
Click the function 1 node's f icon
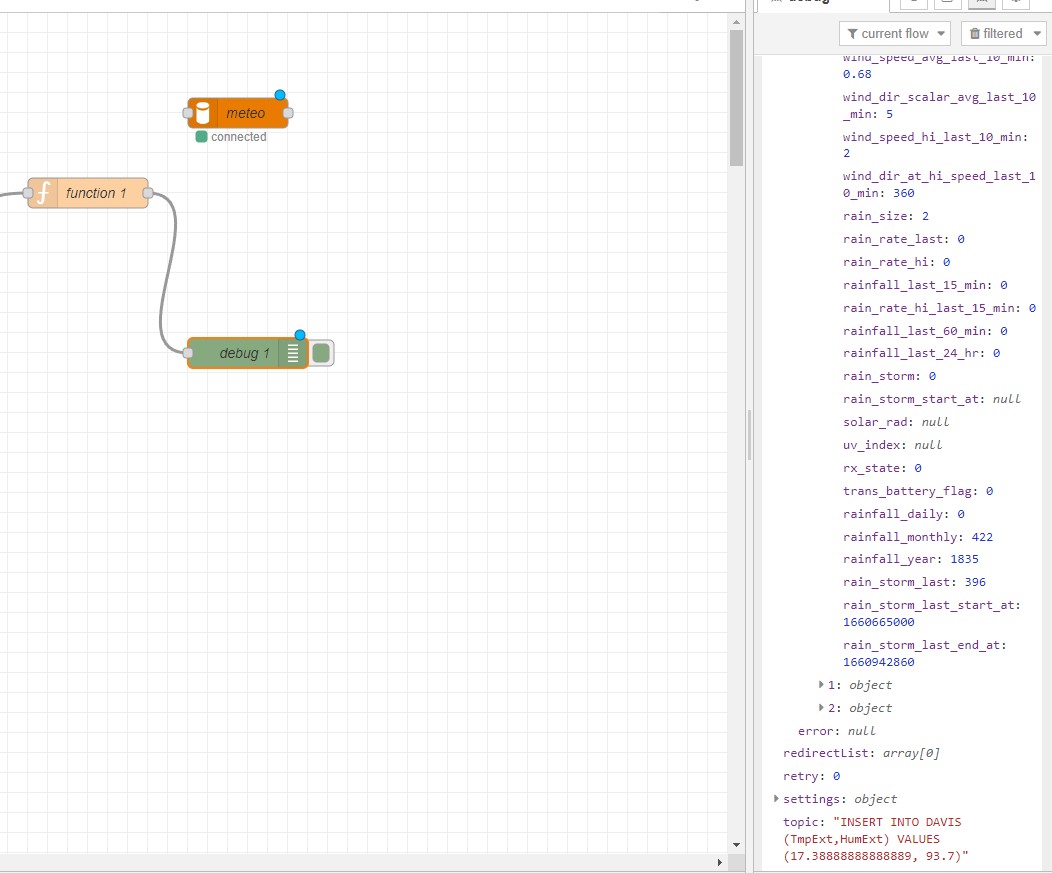pyautogui.click(x=43, y=193)
